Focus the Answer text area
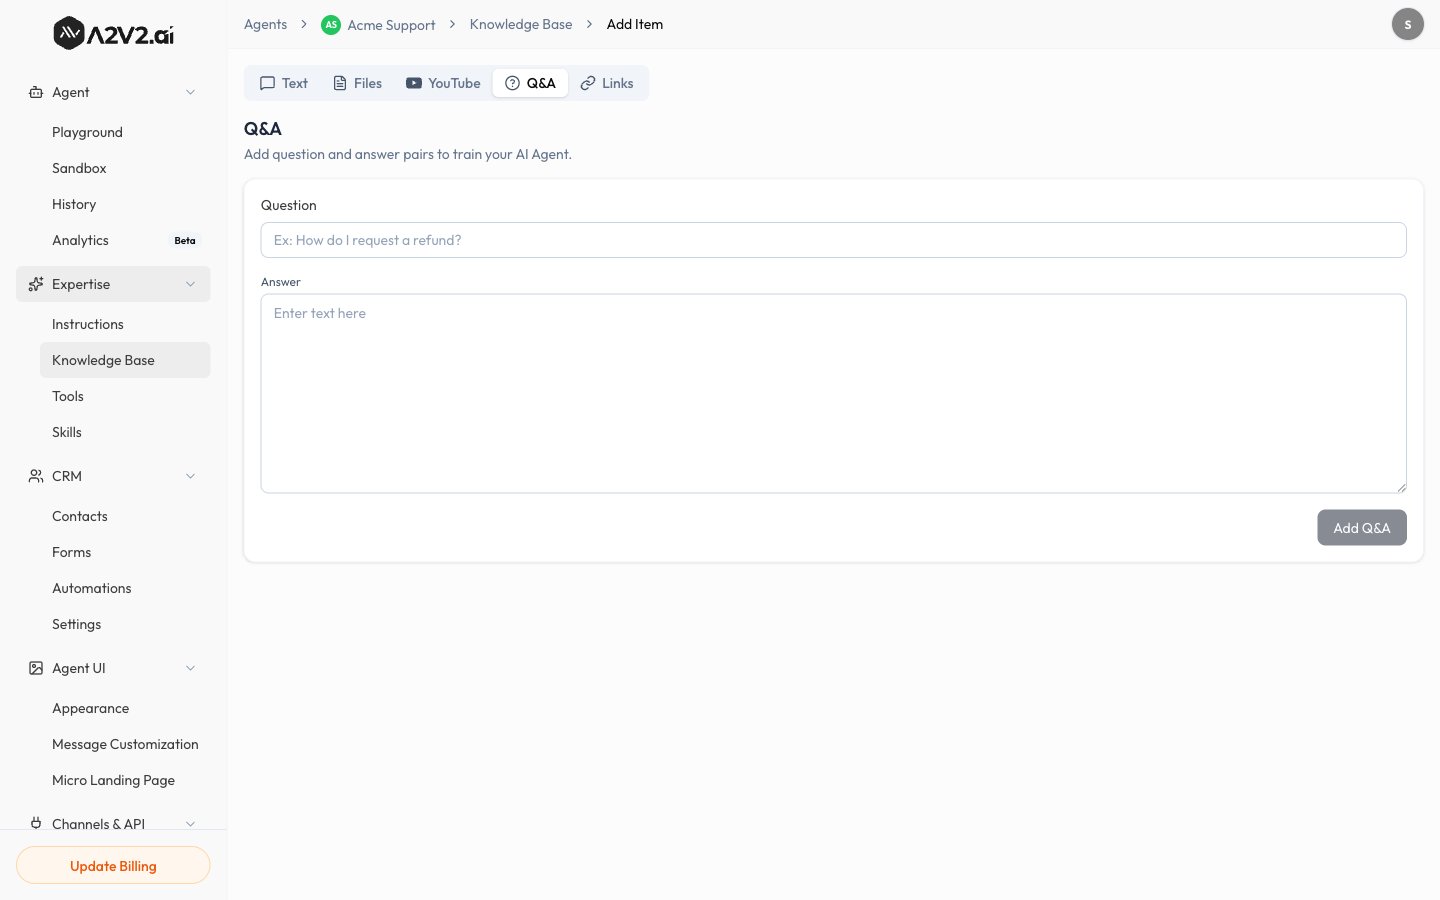Screen dimensions: 1440x900 (x=833, y=393)
